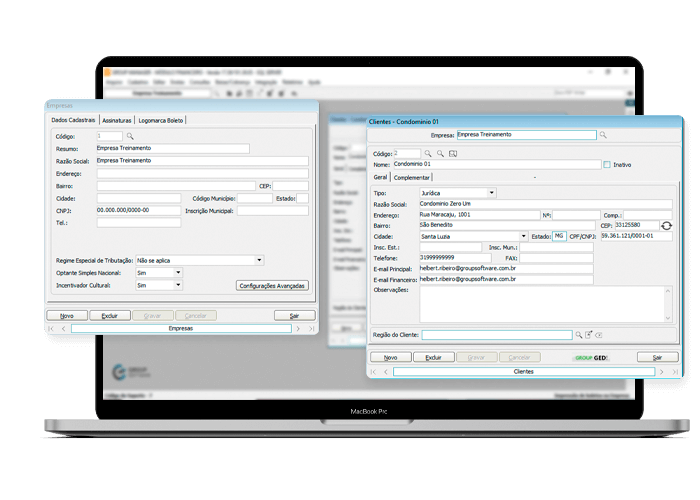
Task: Click the E-mail Principal field
Action: [506, 269]
